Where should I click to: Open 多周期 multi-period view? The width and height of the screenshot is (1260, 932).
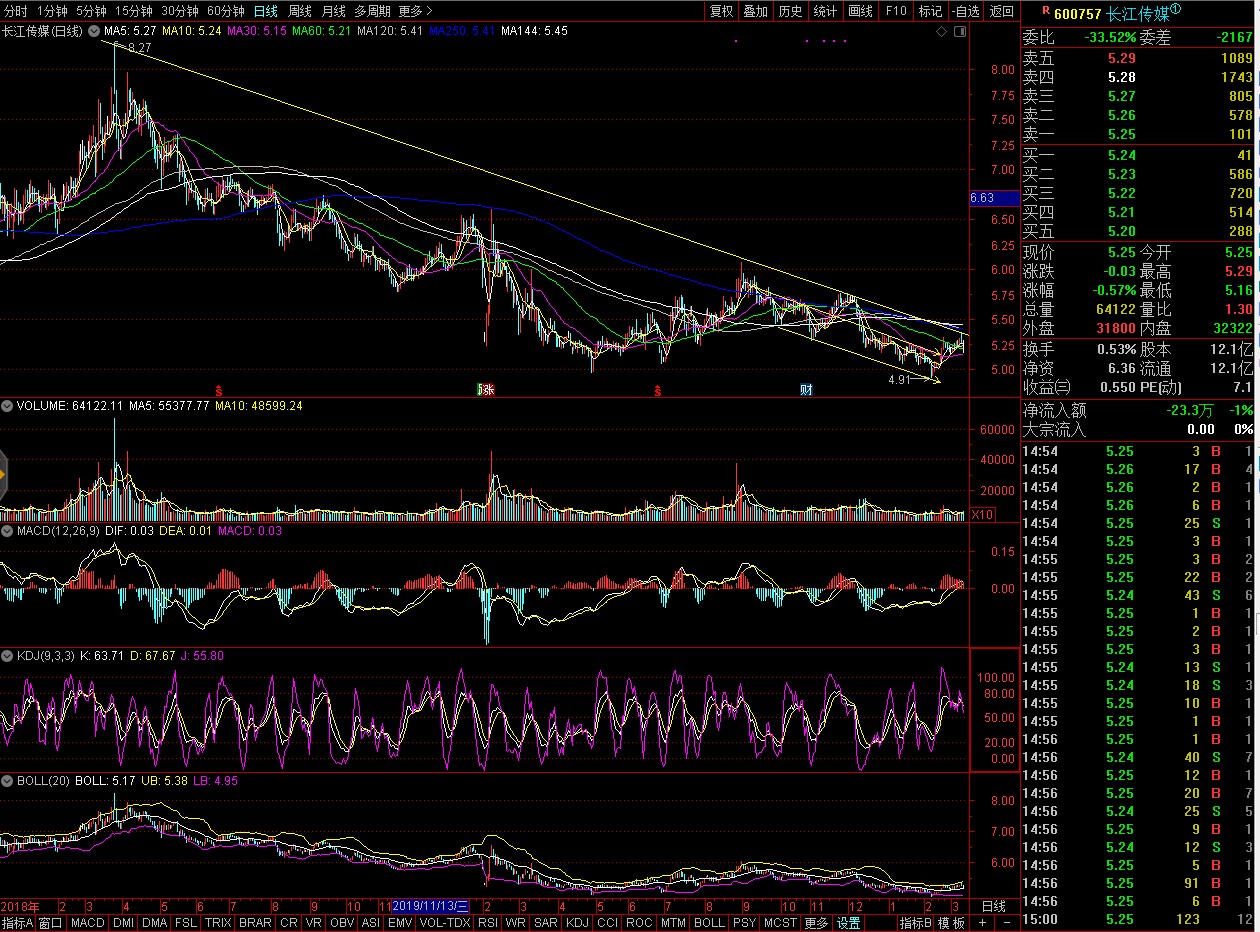point(373,11)
